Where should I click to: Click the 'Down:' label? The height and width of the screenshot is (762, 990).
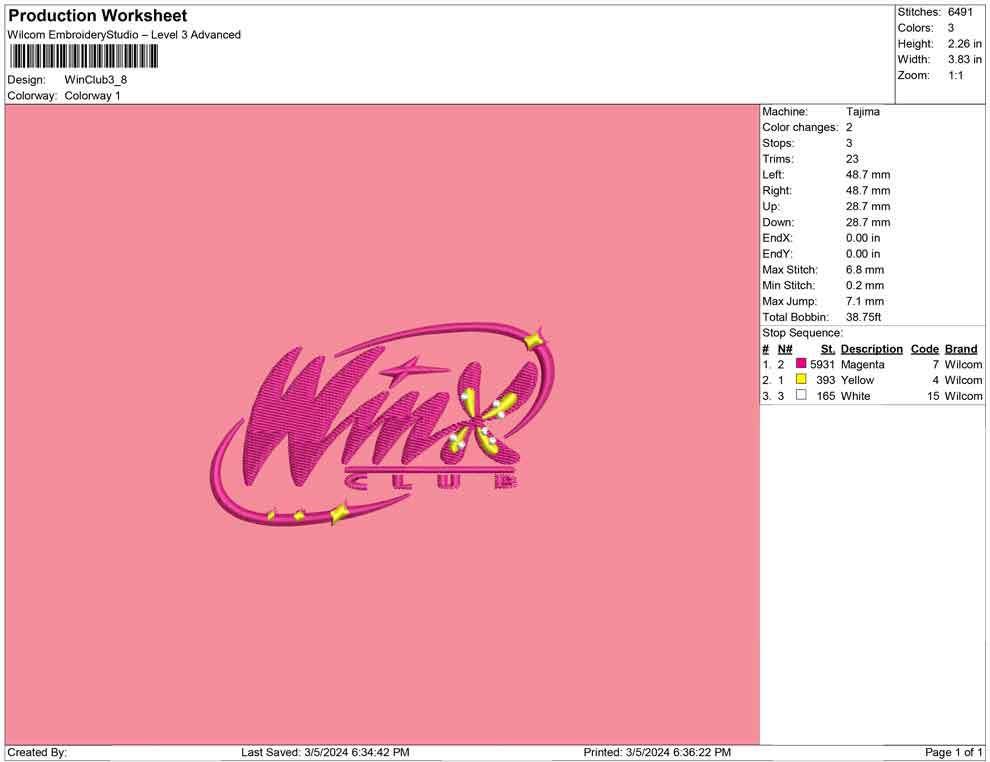(778, 222)
